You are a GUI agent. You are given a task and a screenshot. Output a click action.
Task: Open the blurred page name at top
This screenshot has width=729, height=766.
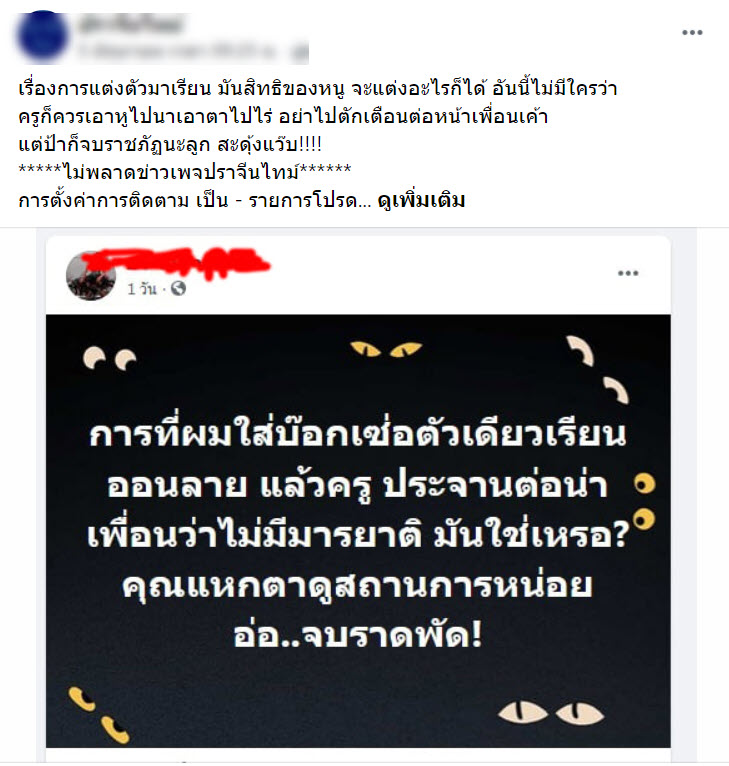131,25
